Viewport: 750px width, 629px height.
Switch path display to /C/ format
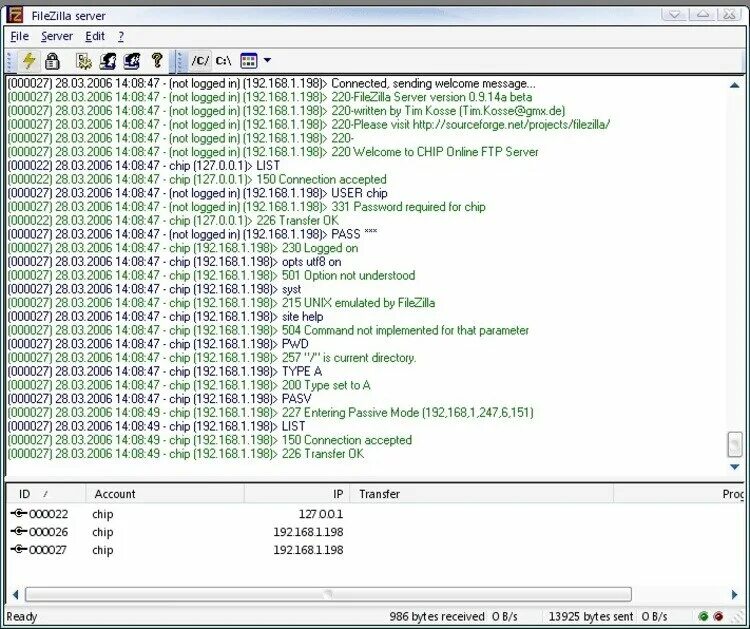point(200,61)
